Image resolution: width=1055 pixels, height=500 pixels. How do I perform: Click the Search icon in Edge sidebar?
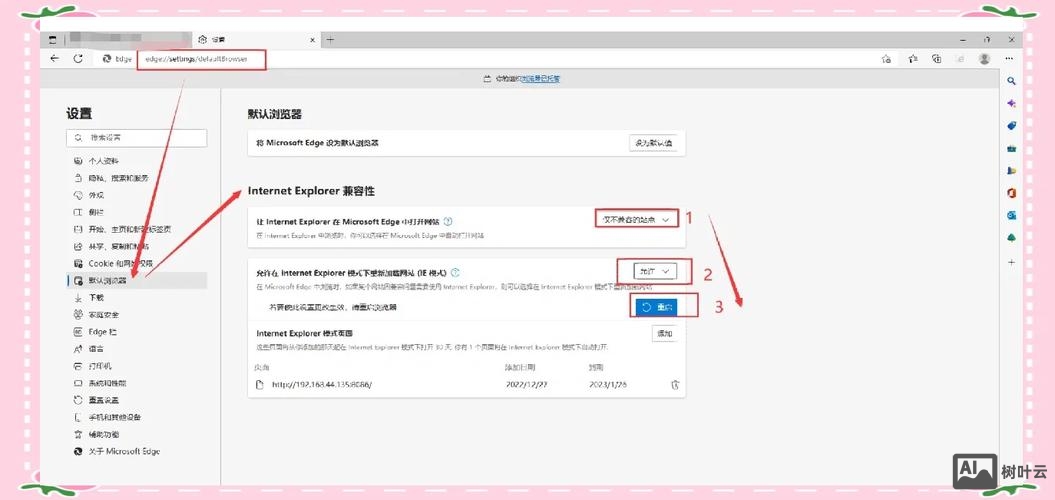1011,81
